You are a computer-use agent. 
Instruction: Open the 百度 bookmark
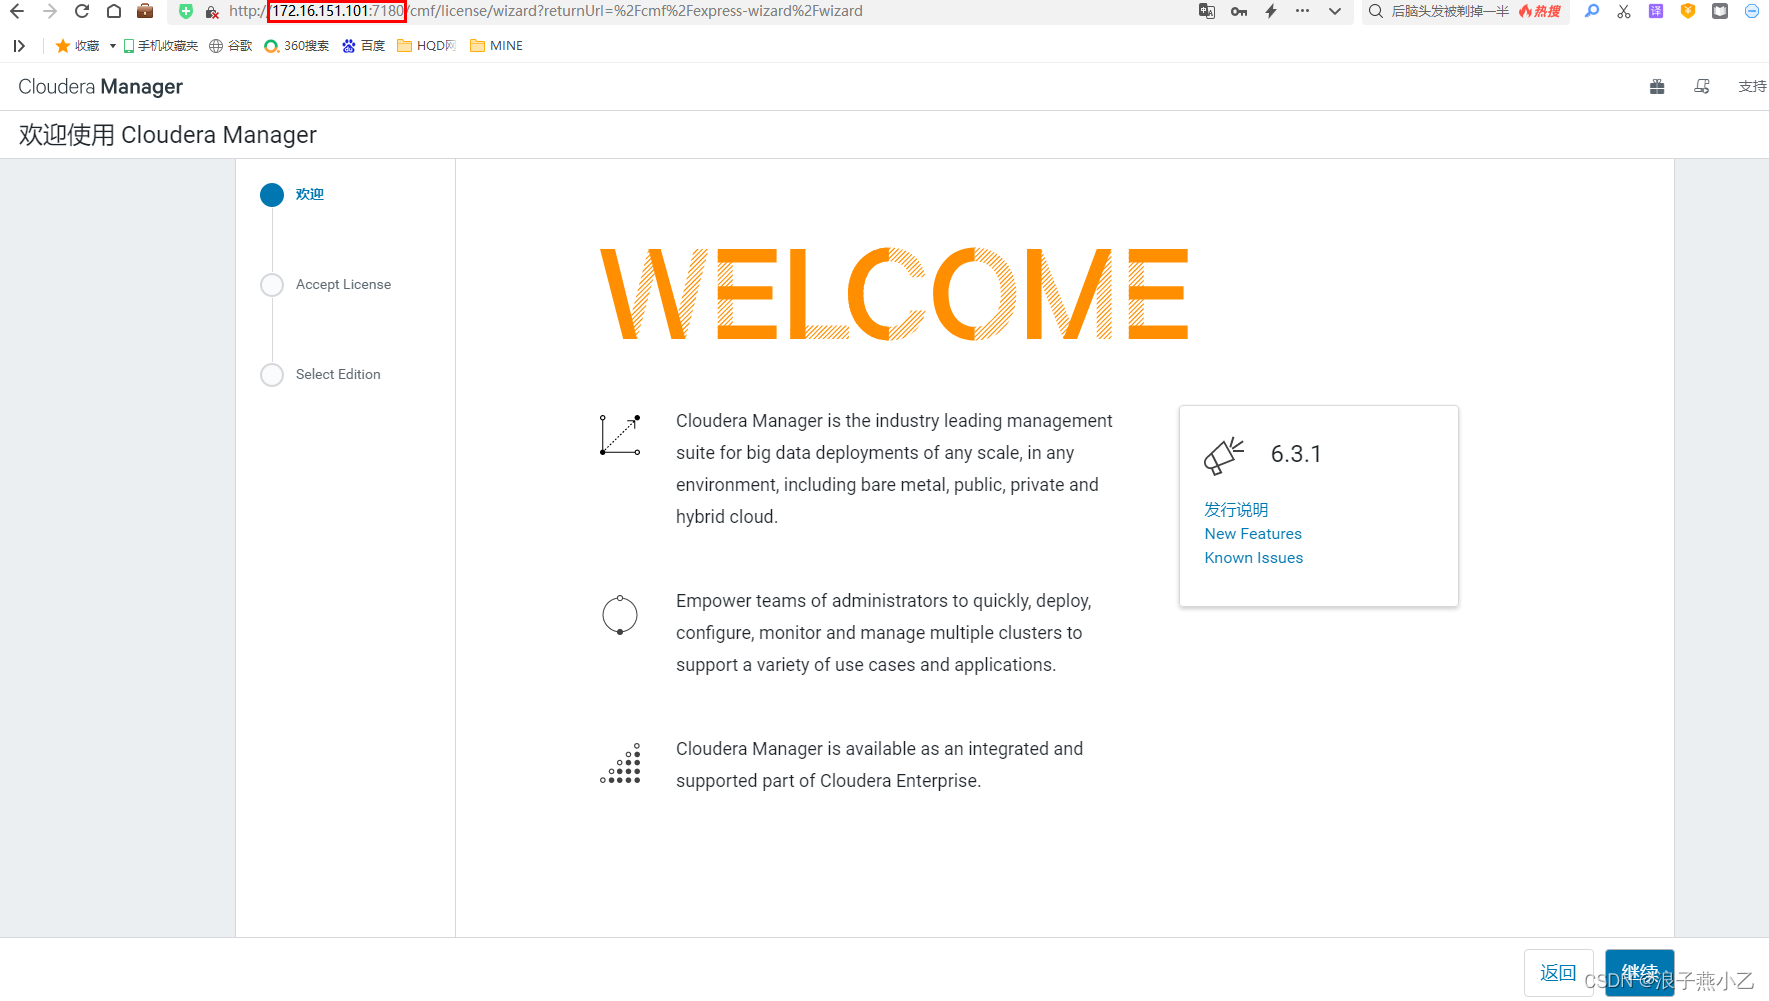[364, 46]
